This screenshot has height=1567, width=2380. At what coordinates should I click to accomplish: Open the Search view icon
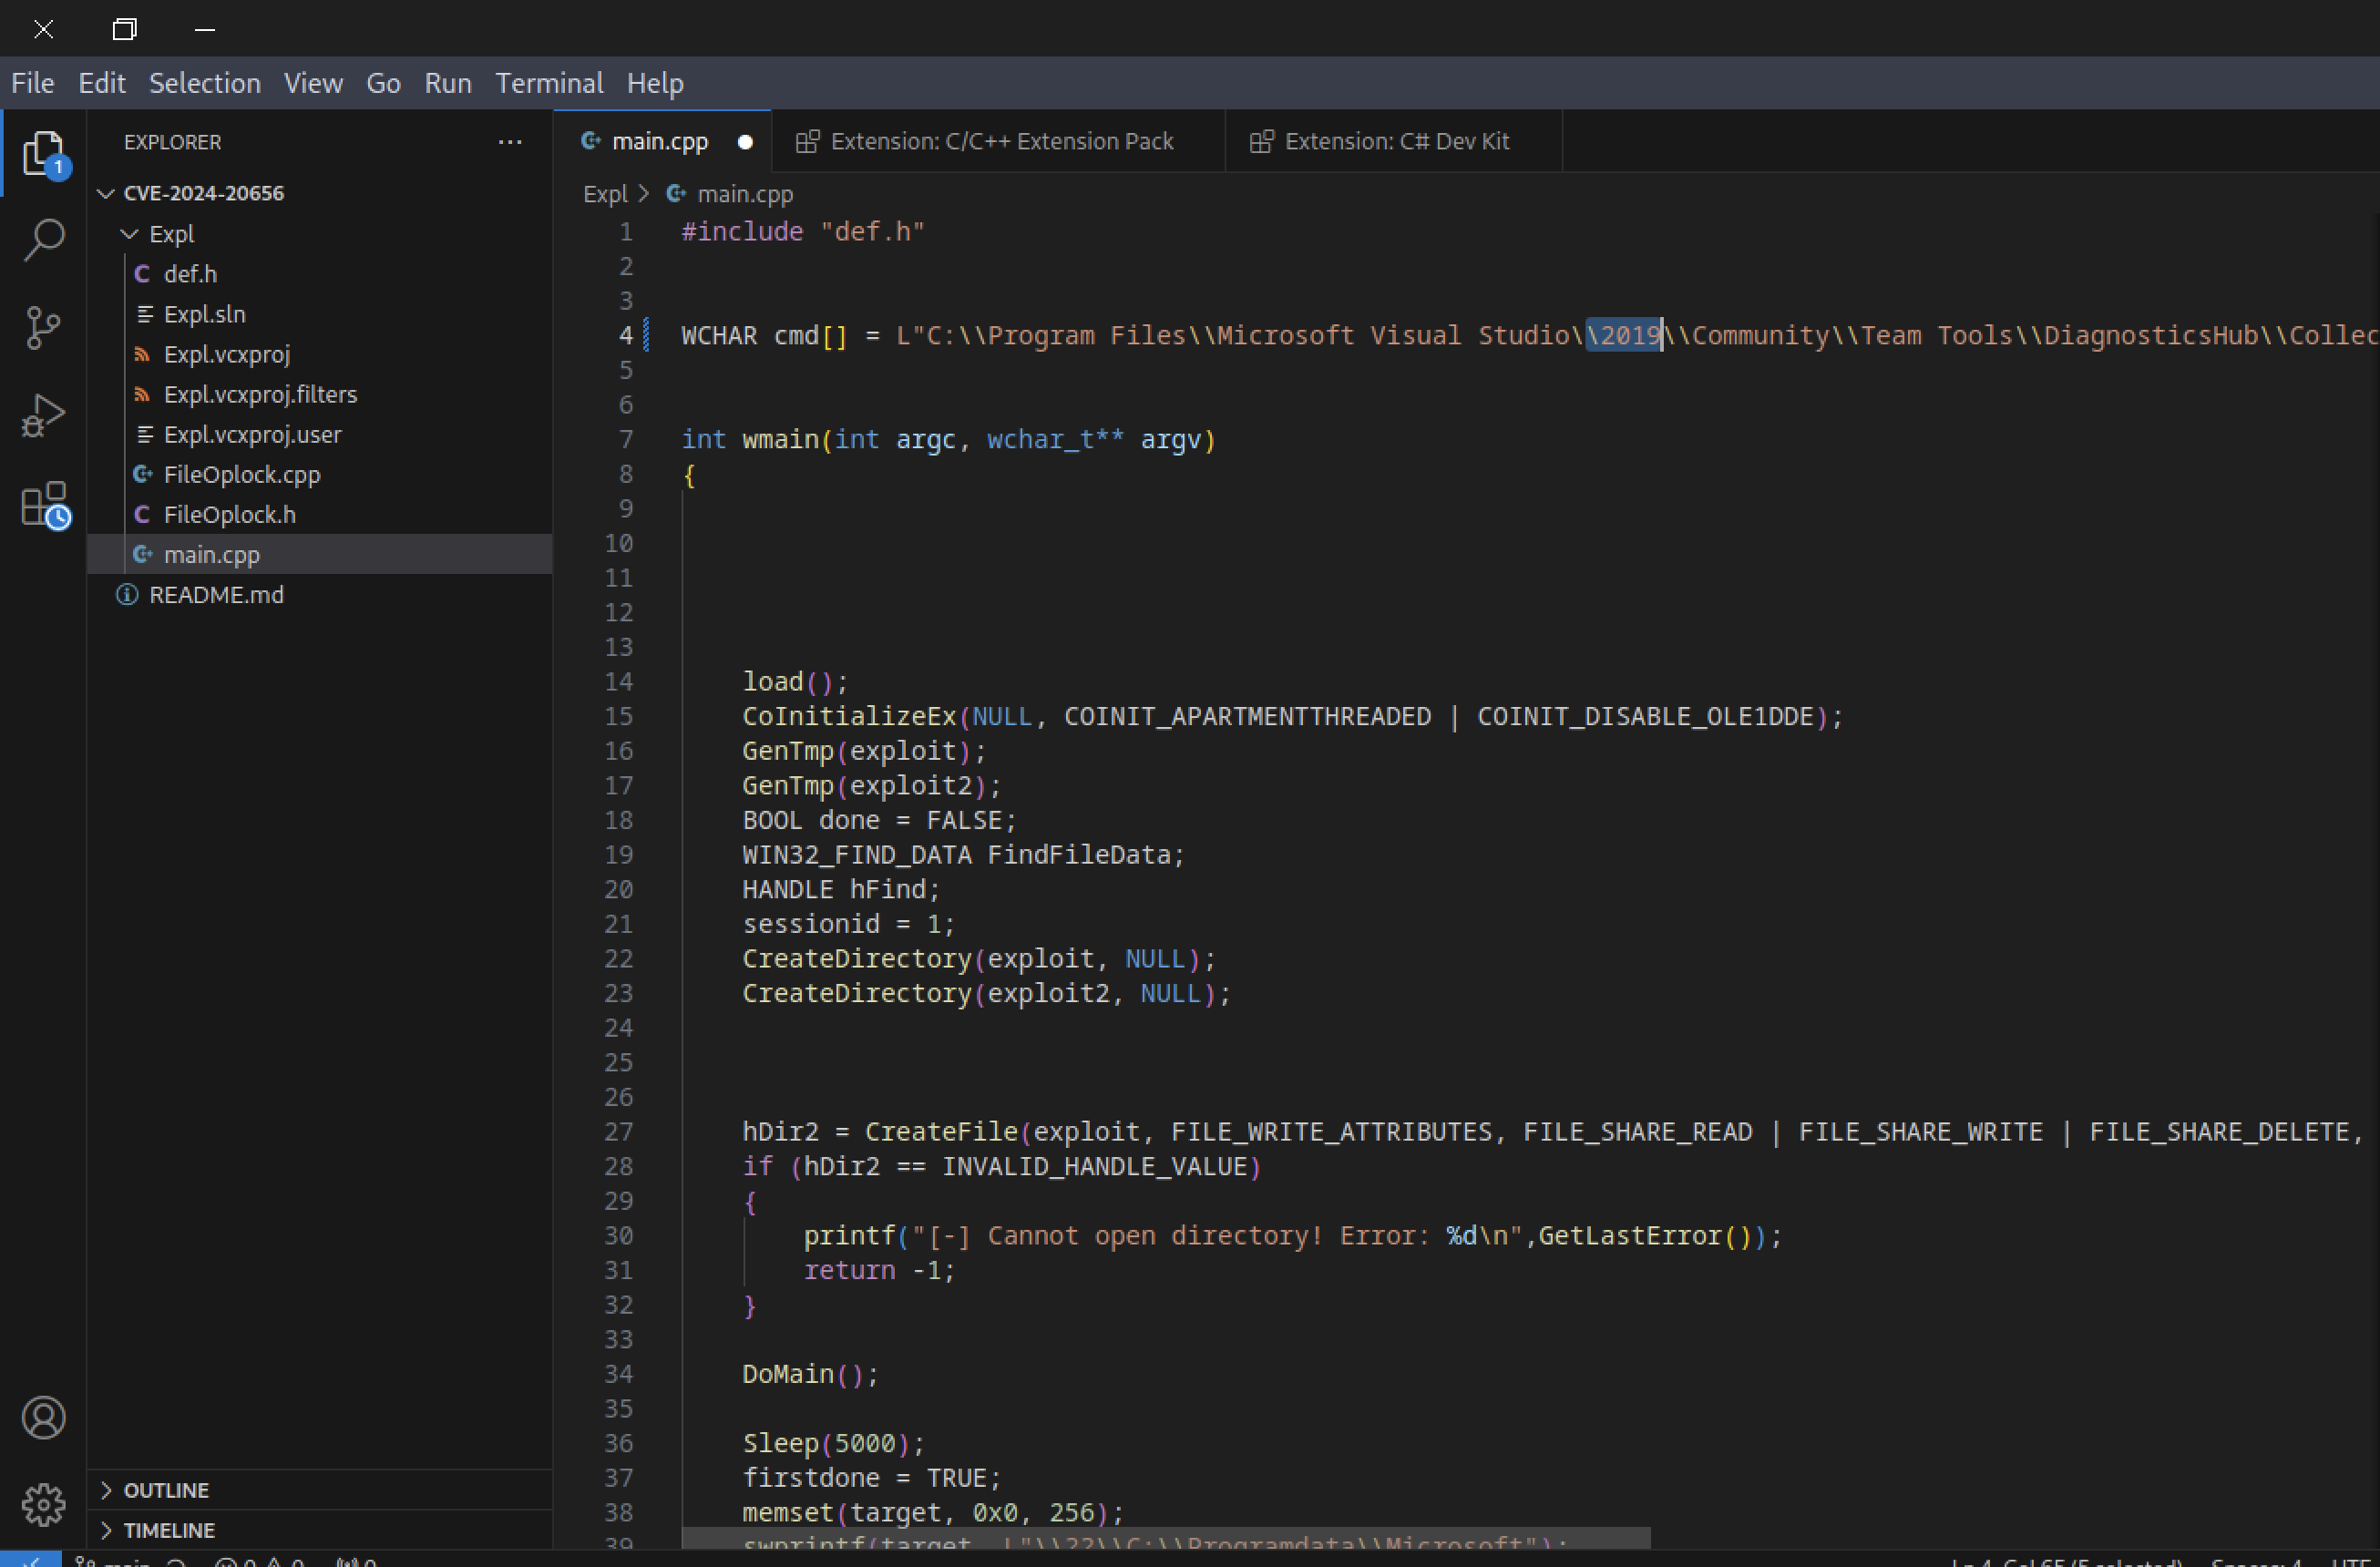click(43, 240)
